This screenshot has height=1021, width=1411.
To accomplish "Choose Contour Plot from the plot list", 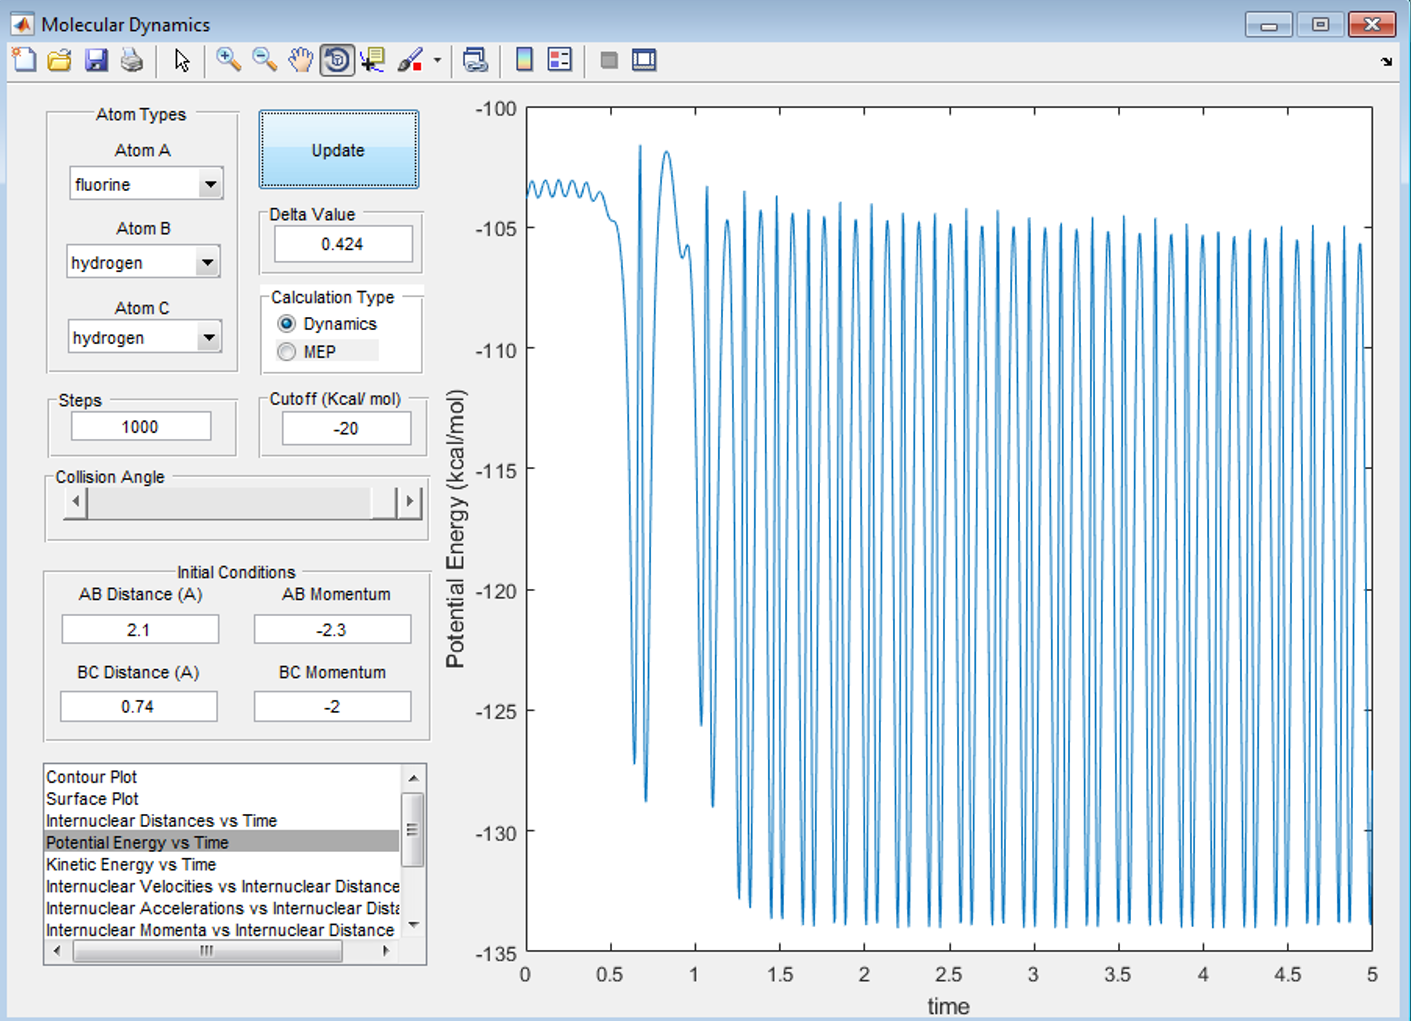I will (92, 777).
